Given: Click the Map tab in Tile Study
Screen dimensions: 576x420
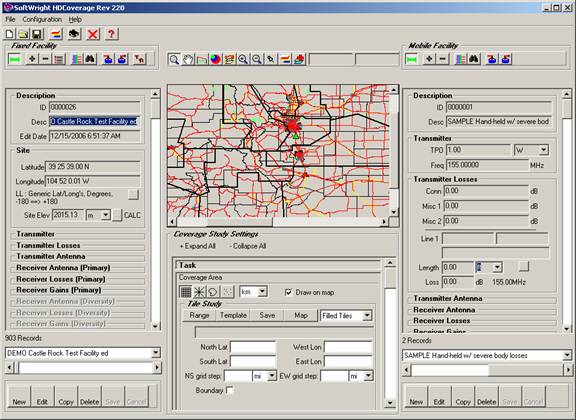Looking at the screenshot, I should (301, 315).
